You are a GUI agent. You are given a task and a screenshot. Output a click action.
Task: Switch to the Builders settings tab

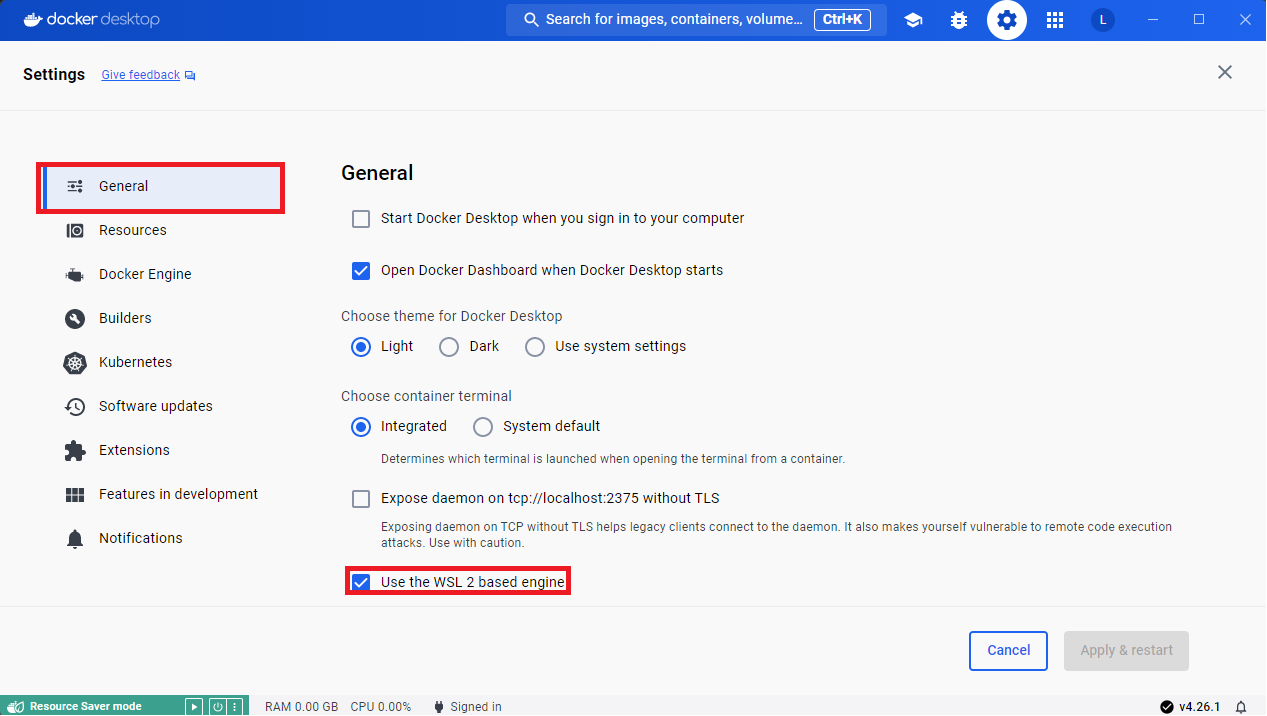[x=162, y=318]
